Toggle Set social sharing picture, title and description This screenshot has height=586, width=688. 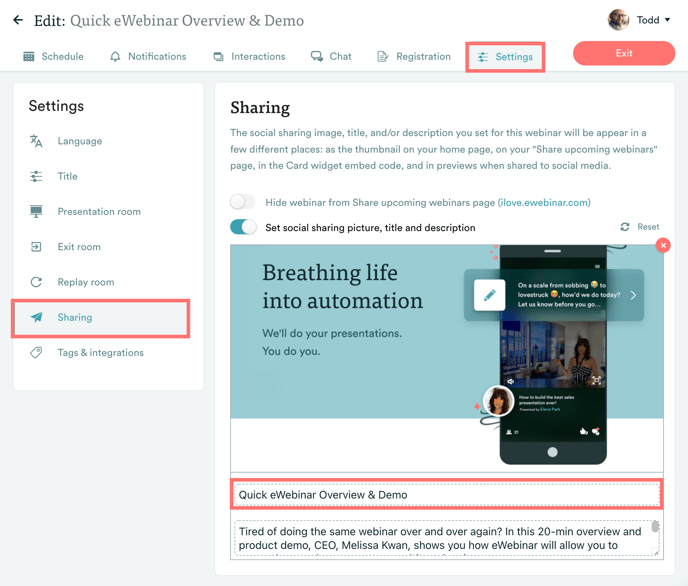point(243,227)
